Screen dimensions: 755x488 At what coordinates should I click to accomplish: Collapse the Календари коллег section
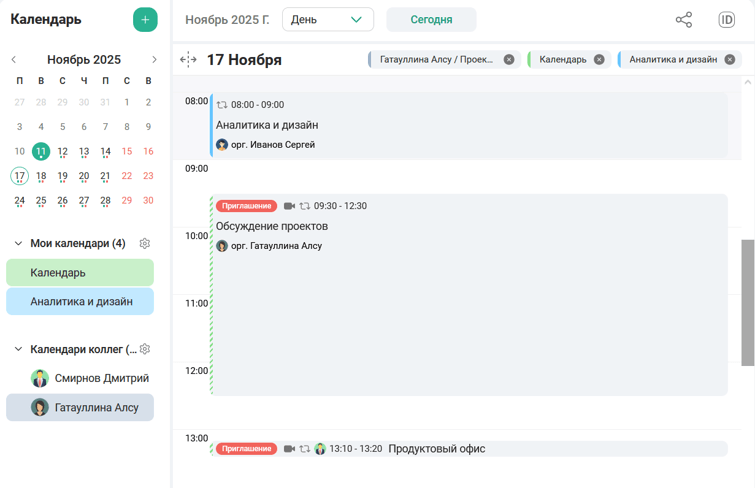pyautogui.click(x=18, y=349)
